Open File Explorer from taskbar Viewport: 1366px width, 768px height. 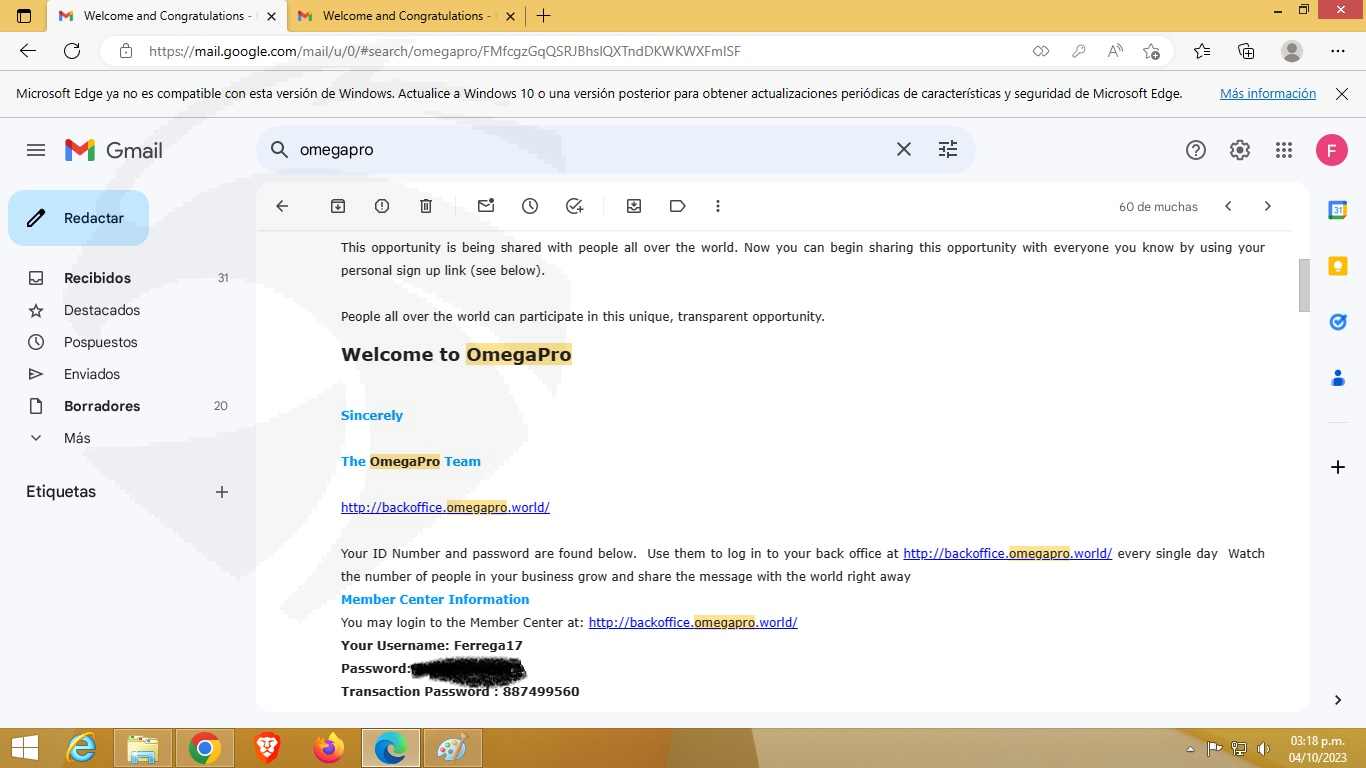tap(143, 748)
